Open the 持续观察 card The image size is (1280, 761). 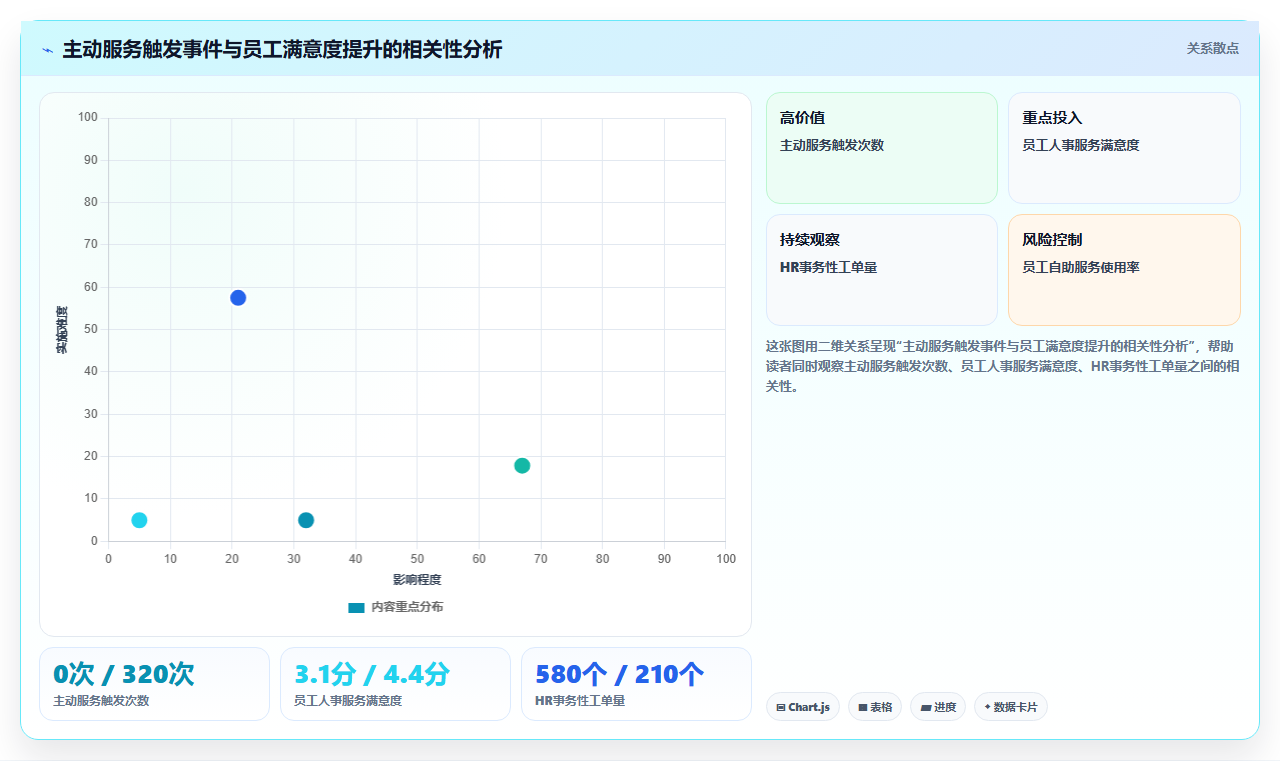[882, 270]
